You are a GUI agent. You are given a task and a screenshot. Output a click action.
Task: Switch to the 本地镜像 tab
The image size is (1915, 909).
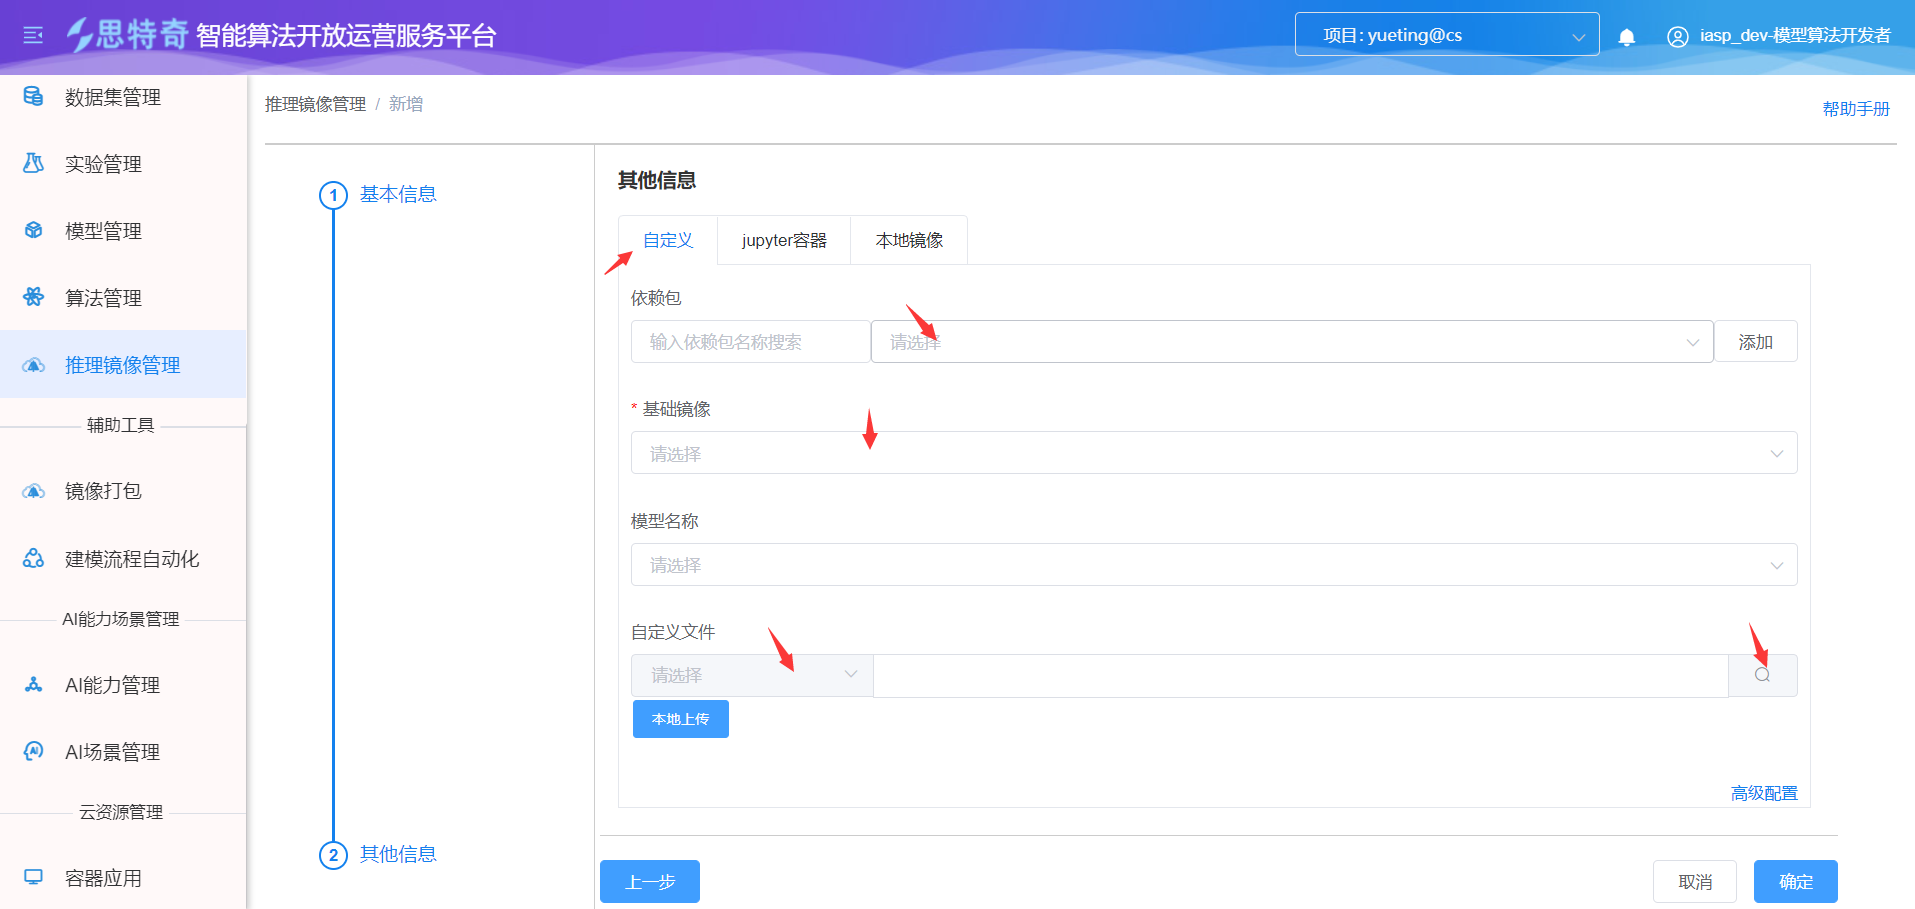click(909, 240)
